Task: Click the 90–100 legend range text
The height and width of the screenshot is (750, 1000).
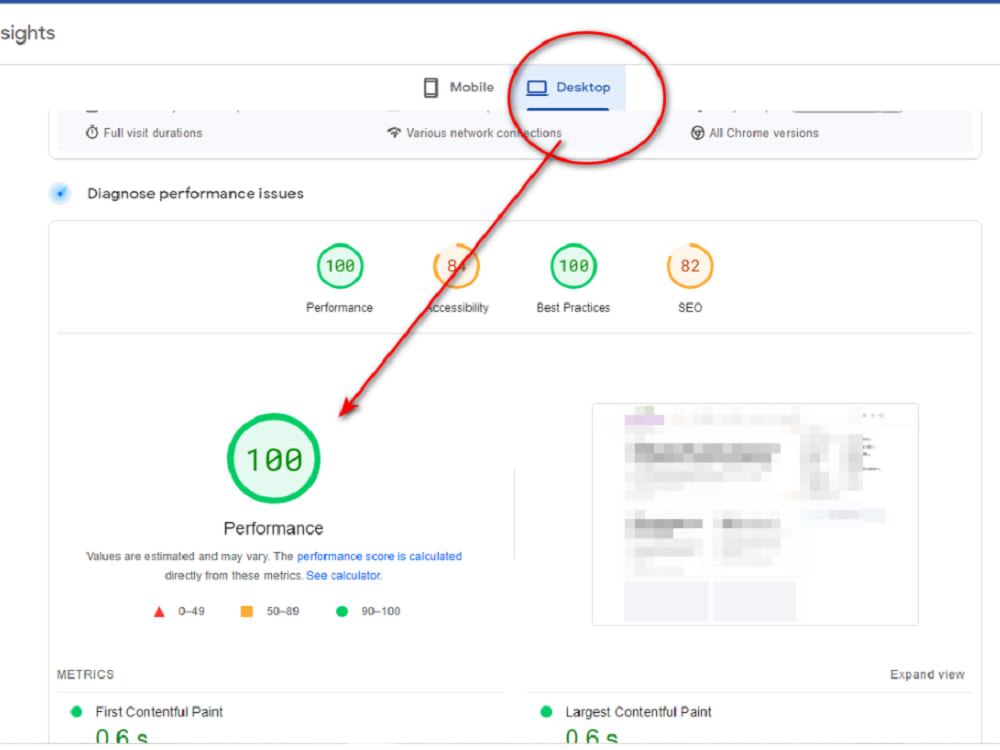Action: 381,611
